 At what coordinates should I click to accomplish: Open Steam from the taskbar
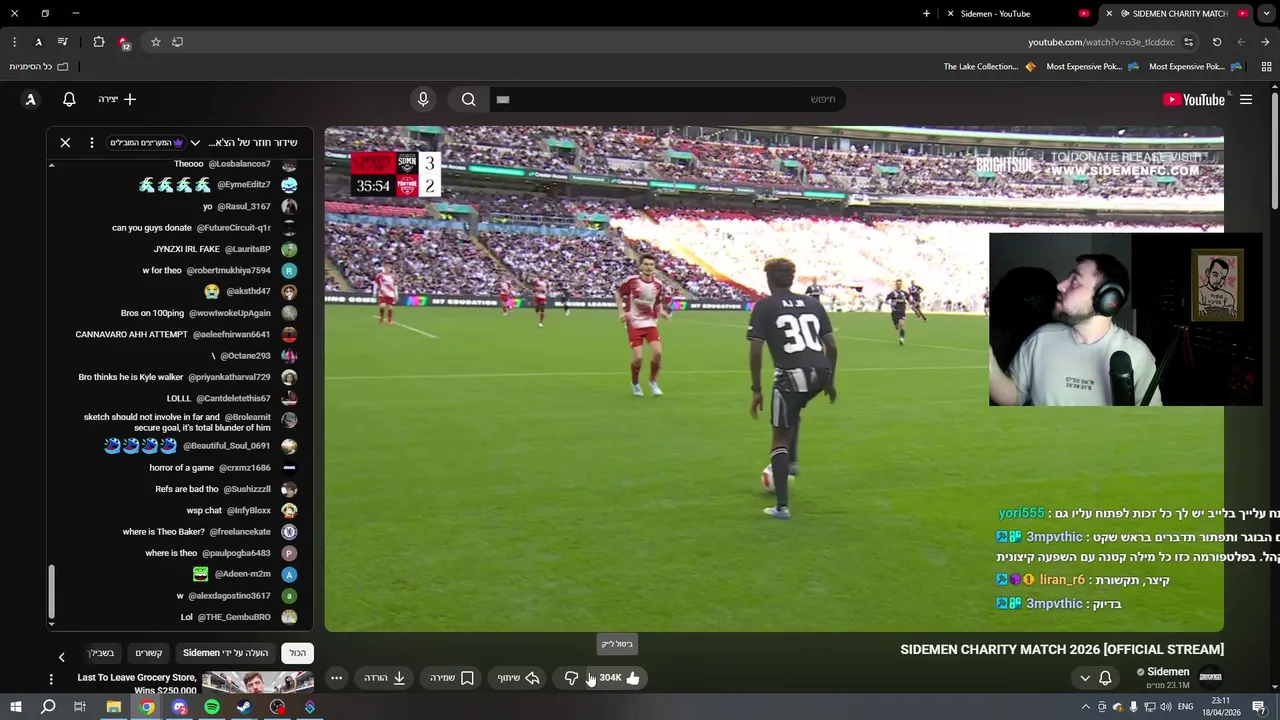click(244, 707)
